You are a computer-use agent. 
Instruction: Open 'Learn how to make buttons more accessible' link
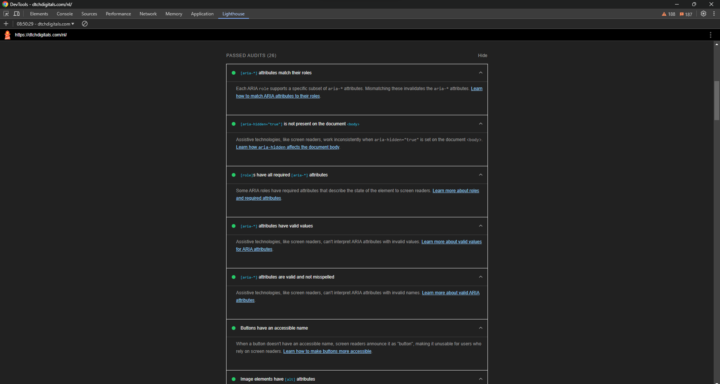327,351
